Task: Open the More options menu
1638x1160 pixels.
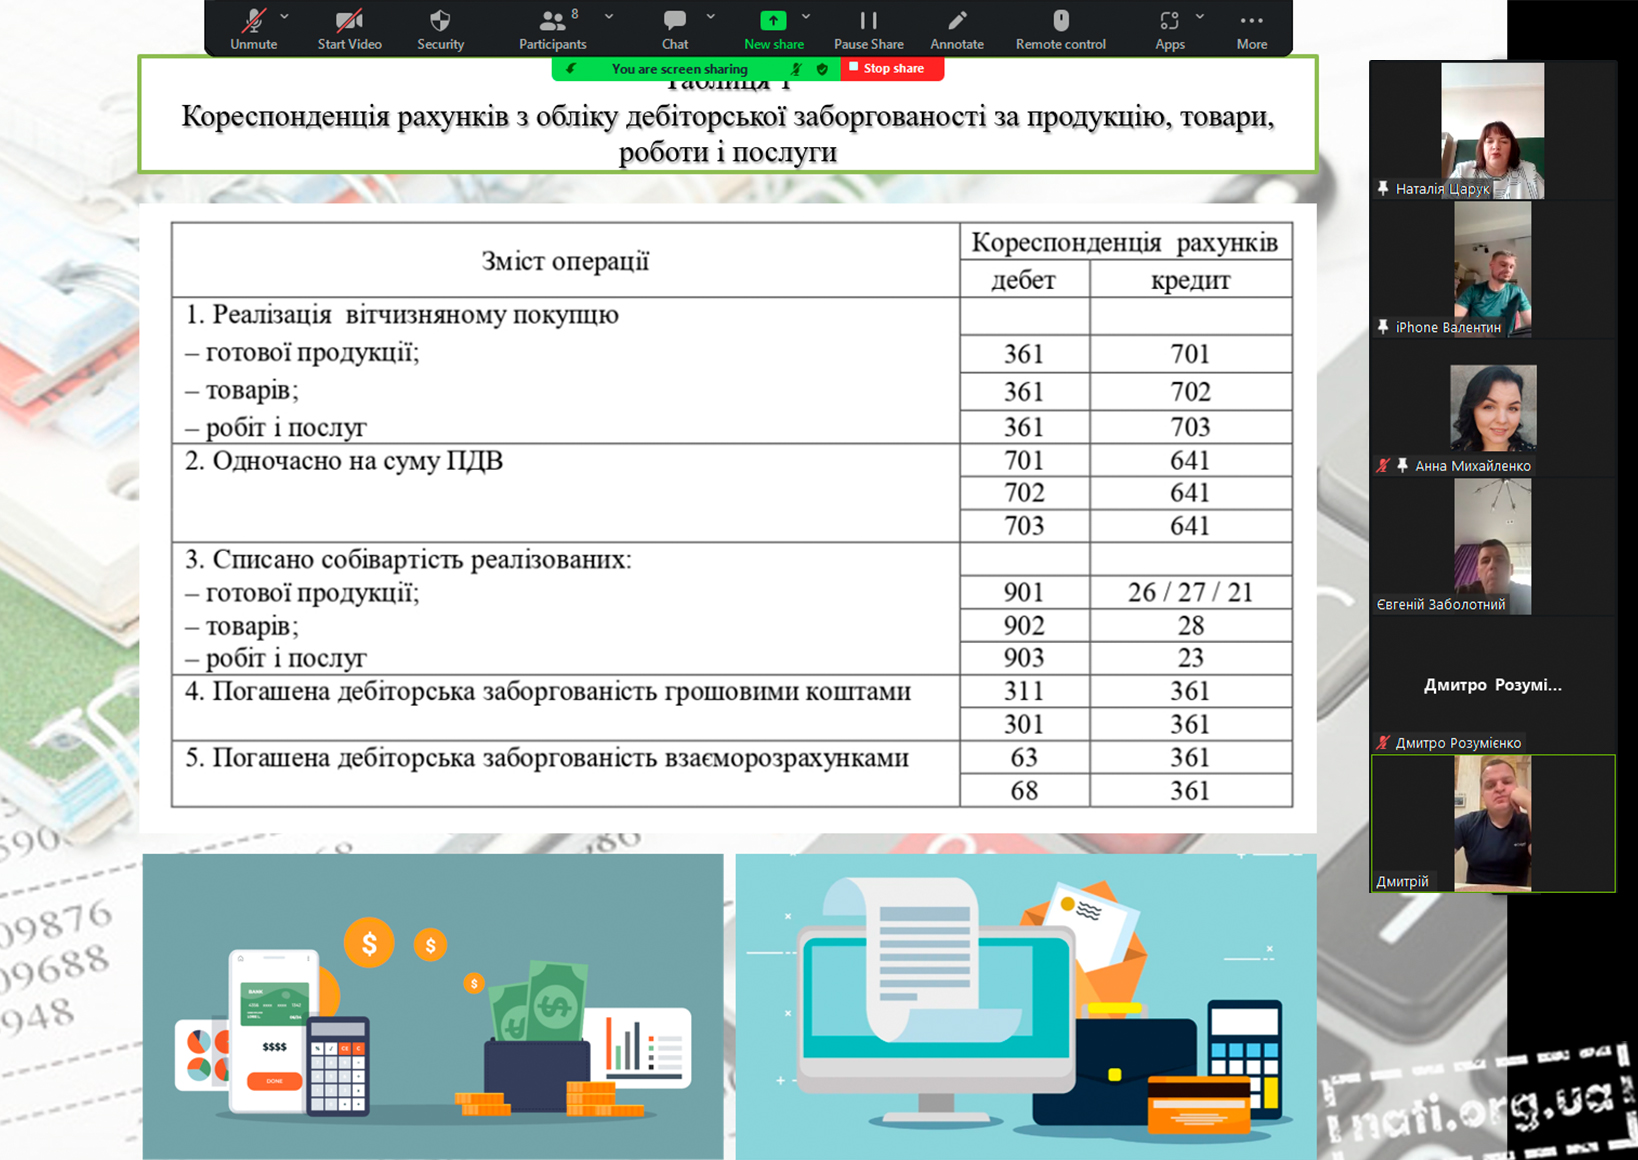Action: tap(1251, 28)
